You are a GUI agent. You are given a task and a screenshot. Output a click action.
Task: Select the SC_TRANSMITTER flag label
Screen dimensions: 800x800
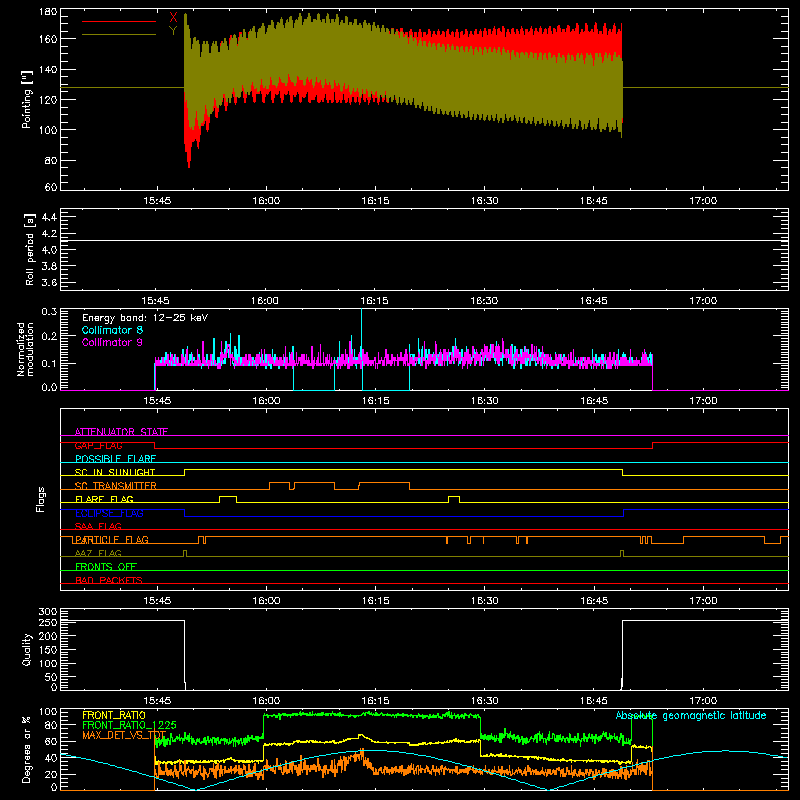115,486
